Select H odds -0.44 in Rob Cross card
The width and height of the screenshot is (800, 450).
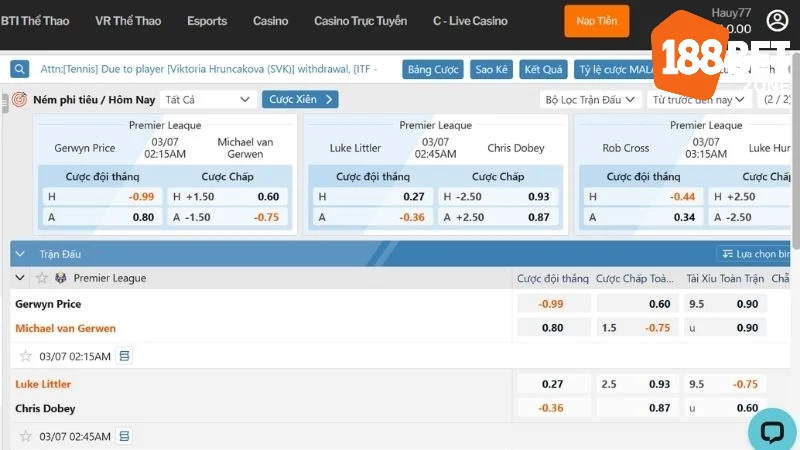[x=643, y=196]
